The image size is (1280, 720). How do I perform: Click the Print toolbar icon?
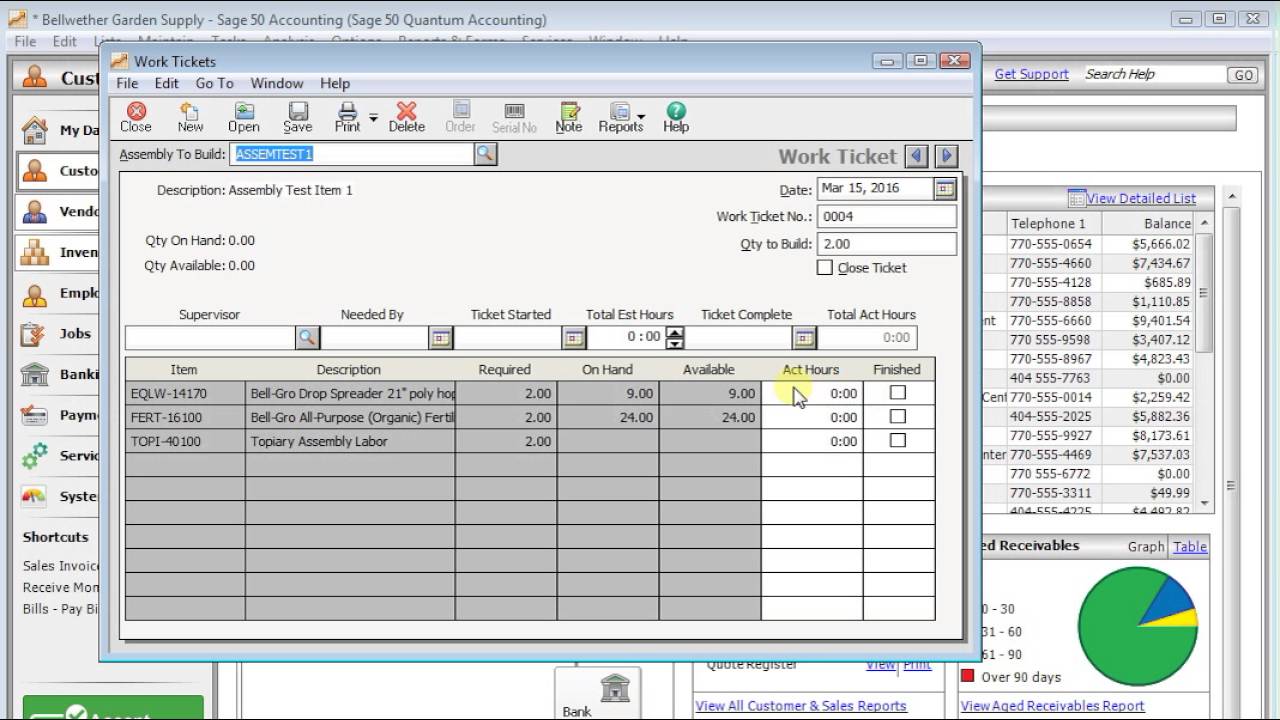[347, 117]
